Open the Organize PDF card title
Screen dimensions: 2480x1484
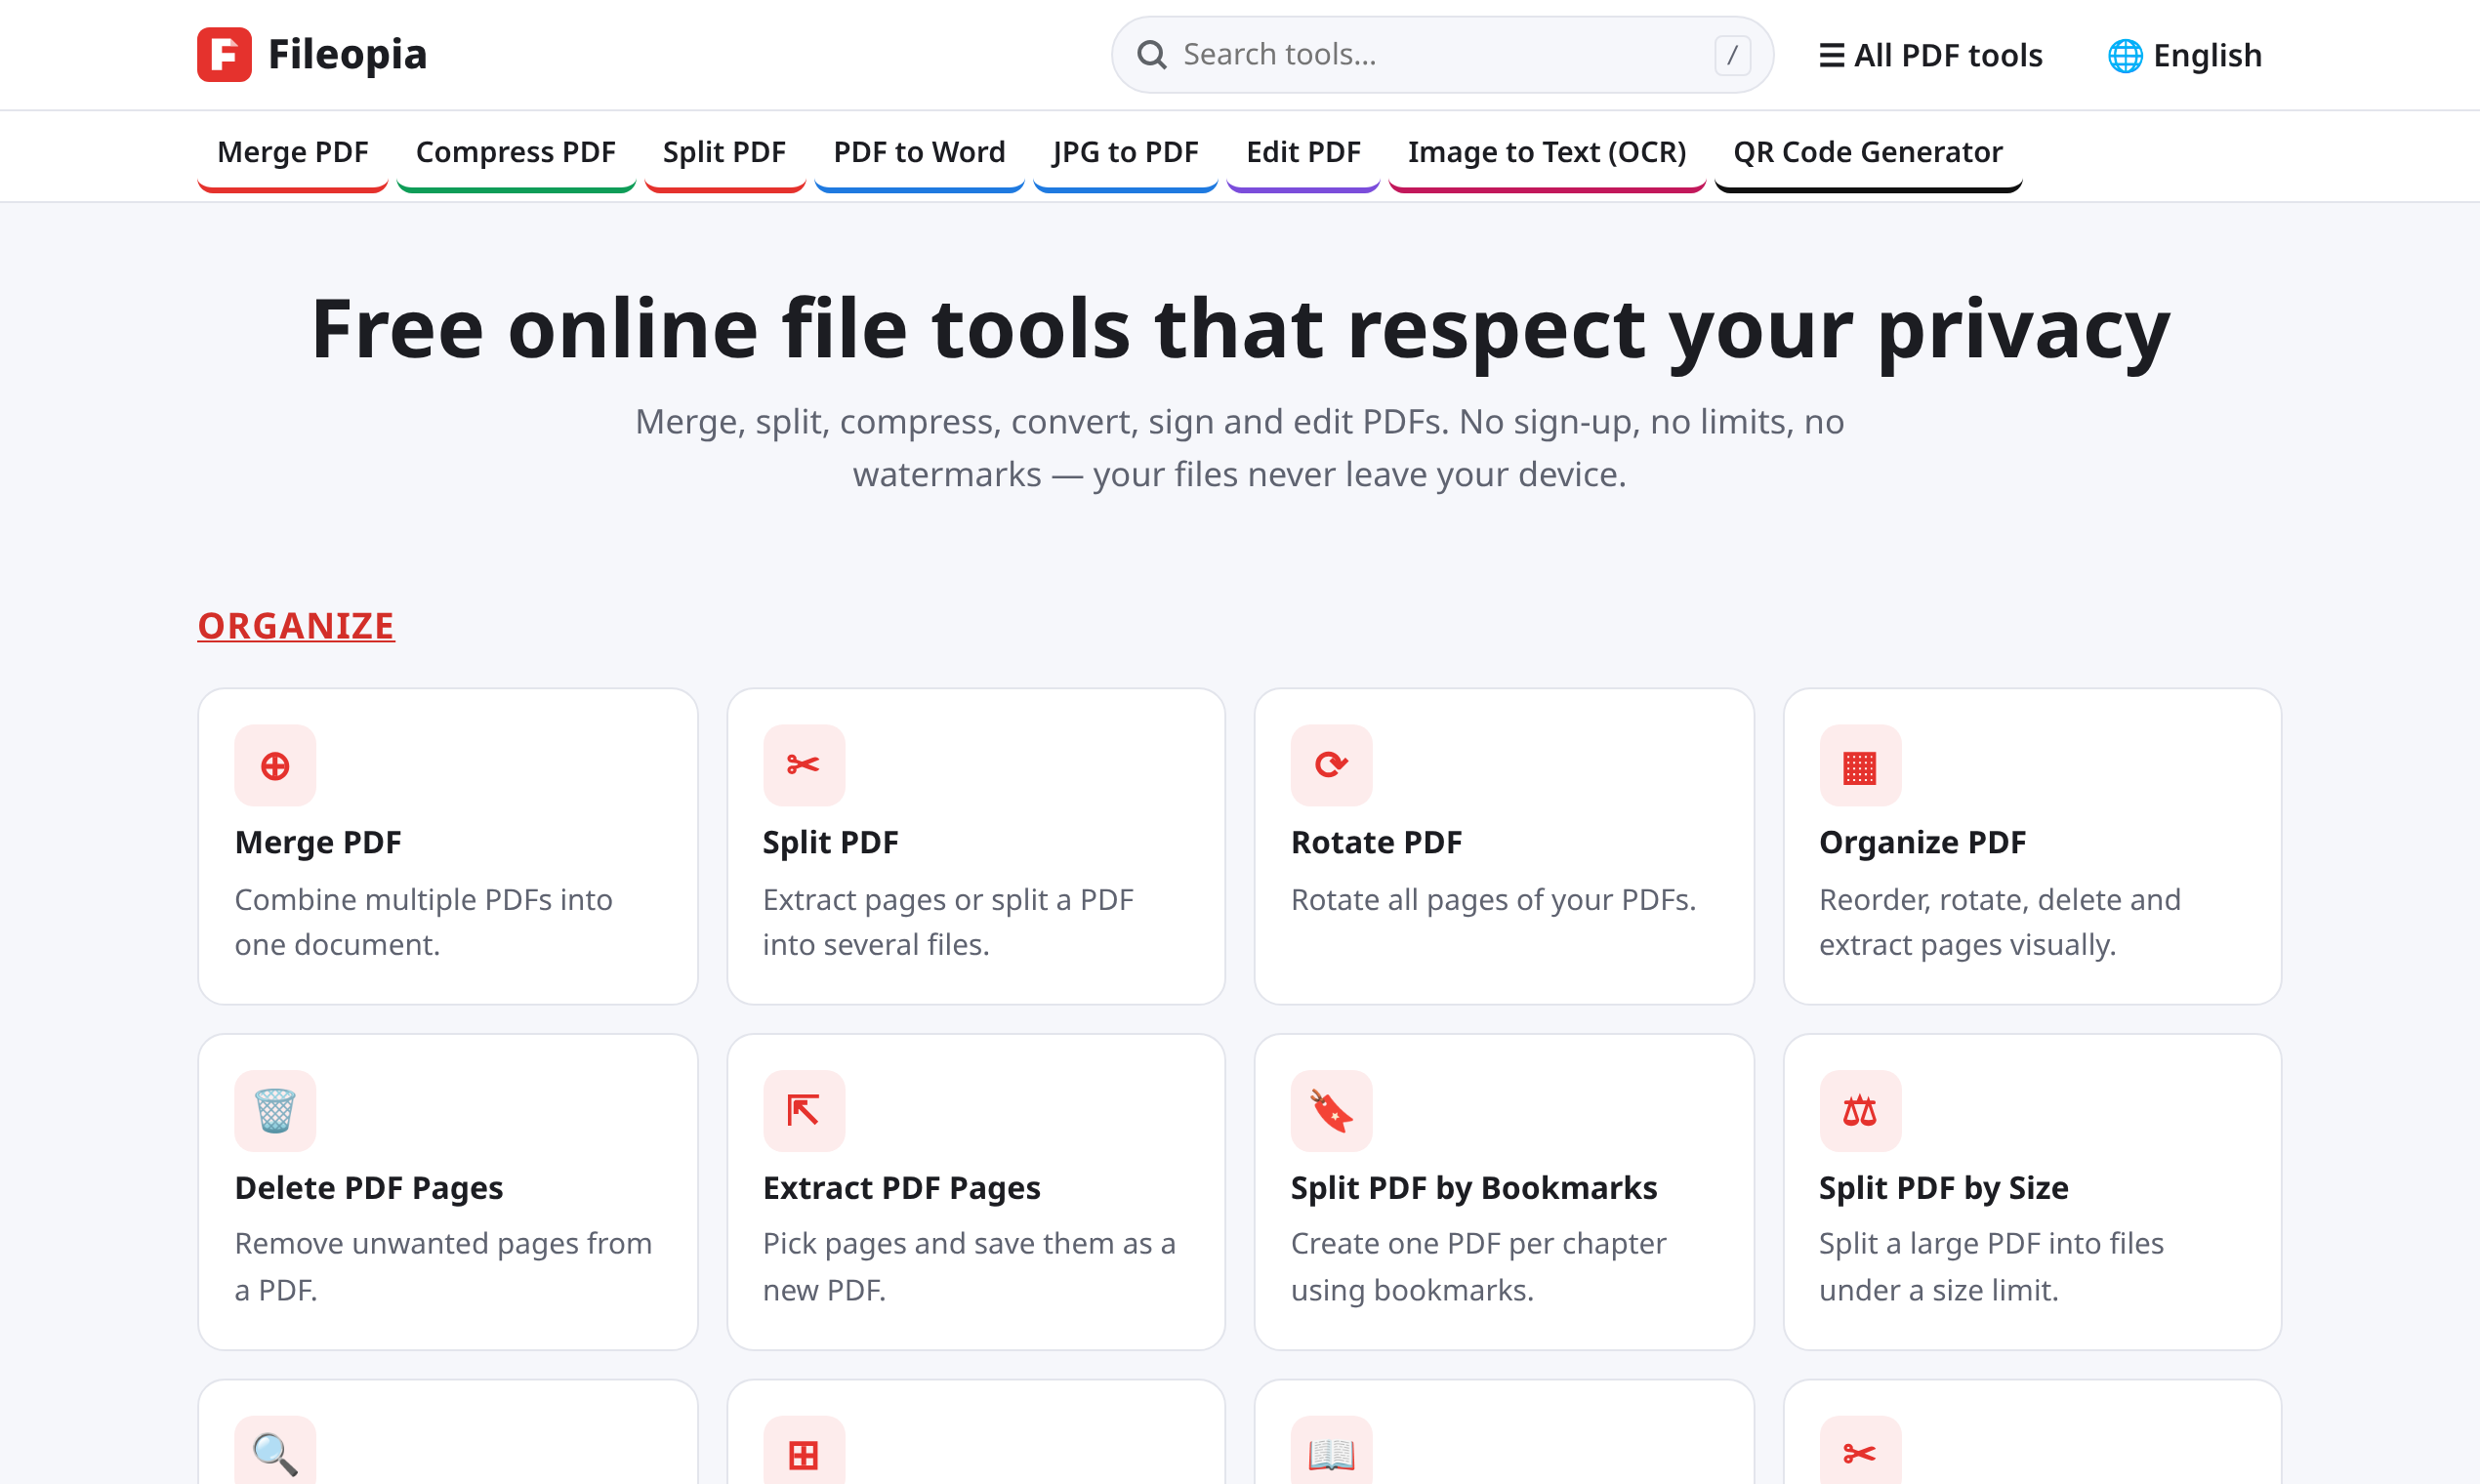point(1922,842)
